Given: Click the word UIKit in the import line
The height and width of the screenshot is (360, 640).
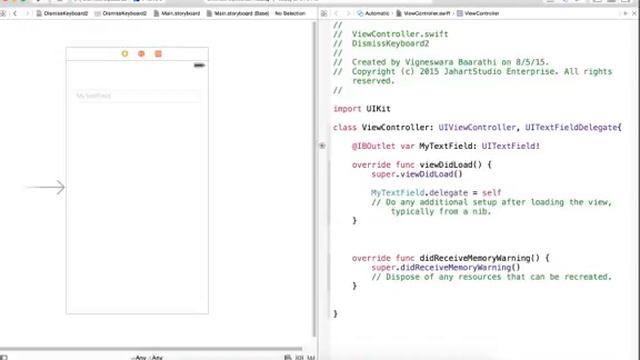Looking at the screenshot, I should pyautogui.click(x=378, y=109).
